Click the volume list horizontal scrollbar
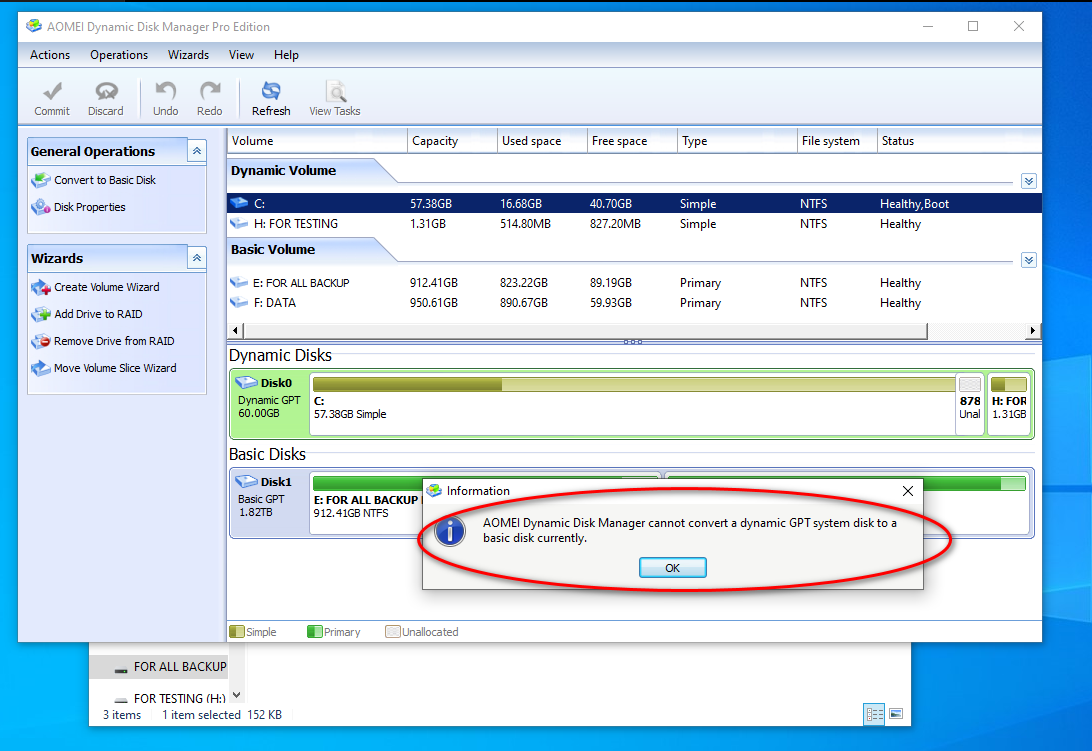 [585, 331]
